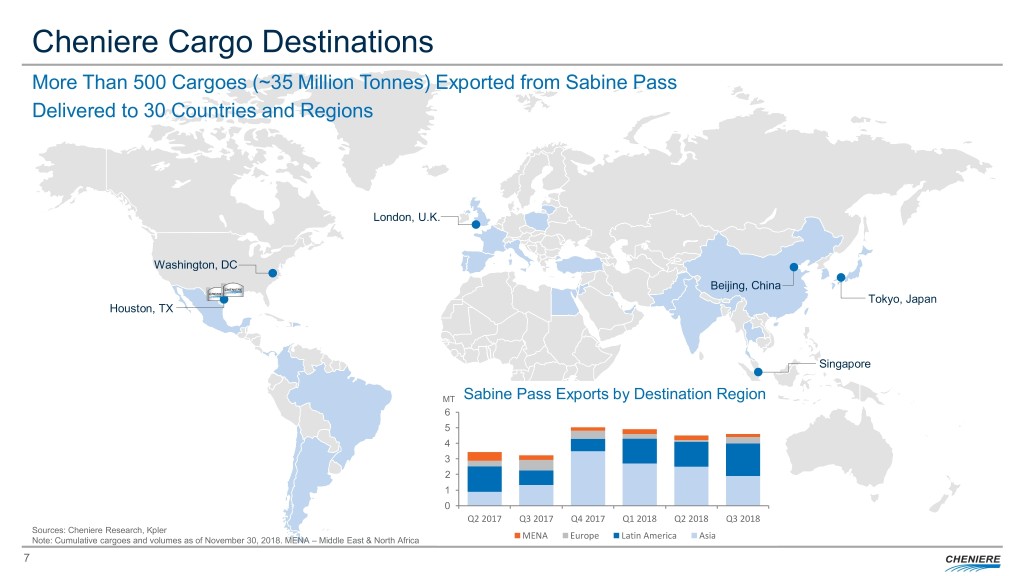Click the Houston, TX location marker
Image resolution: width=1024 pixels, height=576 pixels.
(x=224, y=299)
